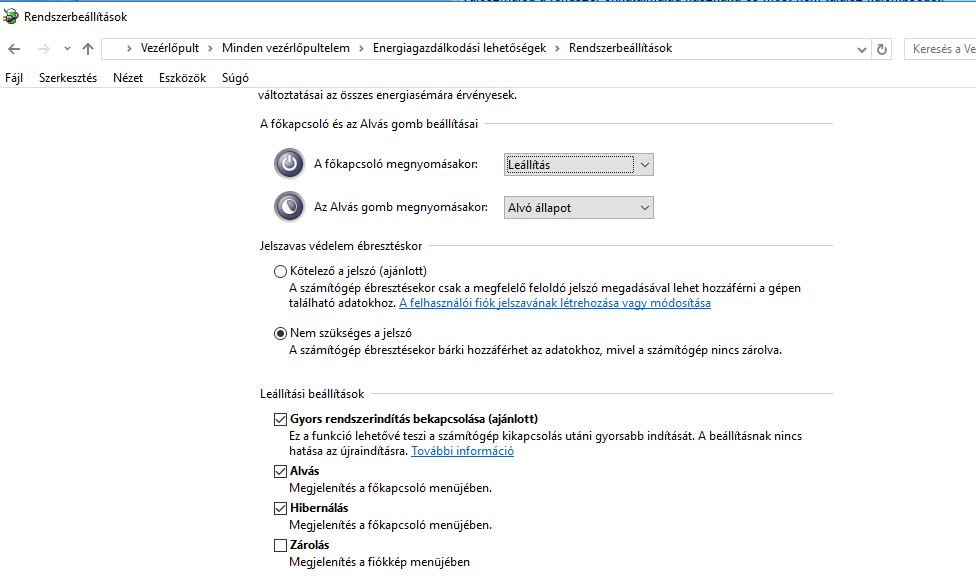Viewport: 976px width, 585px height.
Task: Click the Jelszavas védelem ébresztéskor heading
Action: coord(340,246)
